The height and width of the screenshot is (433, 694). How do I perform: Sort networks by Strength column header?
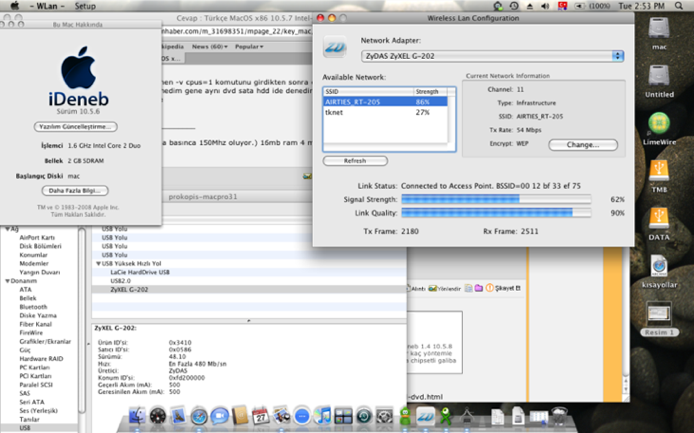pyautogui.click(x=430, y=92)
